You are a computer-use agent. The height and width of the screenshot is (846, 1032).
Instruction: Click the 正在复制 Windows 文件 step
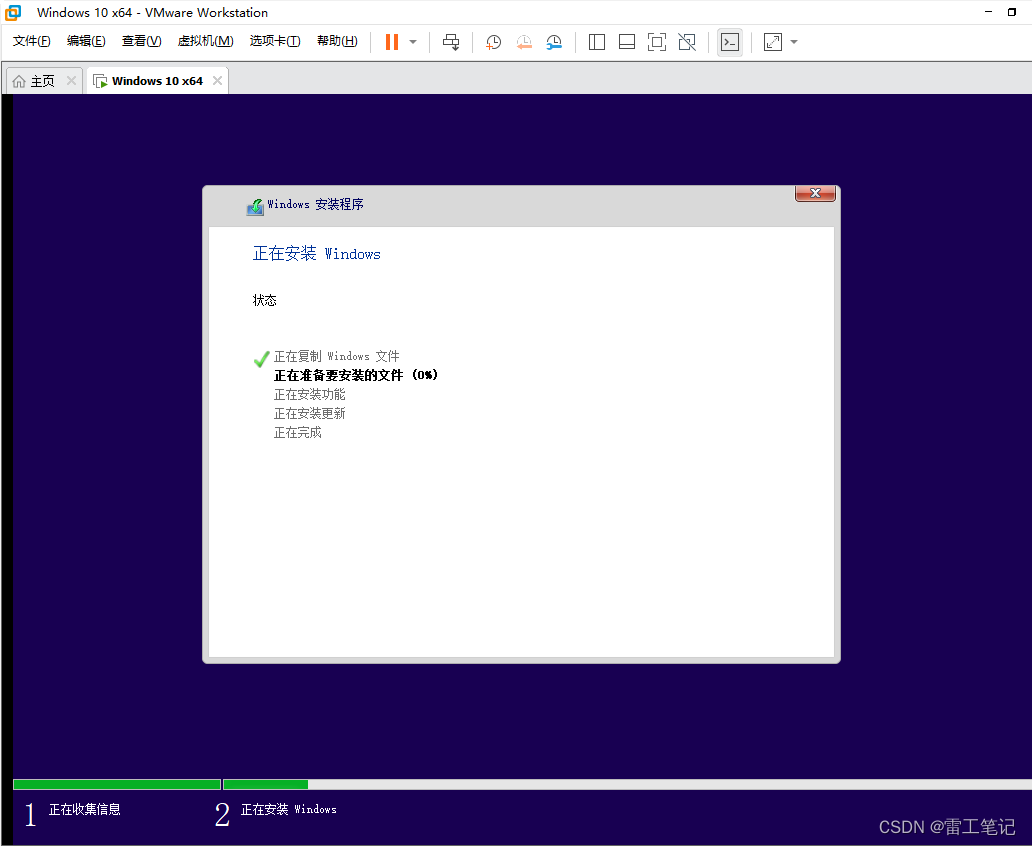pyautogui.click(x=336, y=356)
